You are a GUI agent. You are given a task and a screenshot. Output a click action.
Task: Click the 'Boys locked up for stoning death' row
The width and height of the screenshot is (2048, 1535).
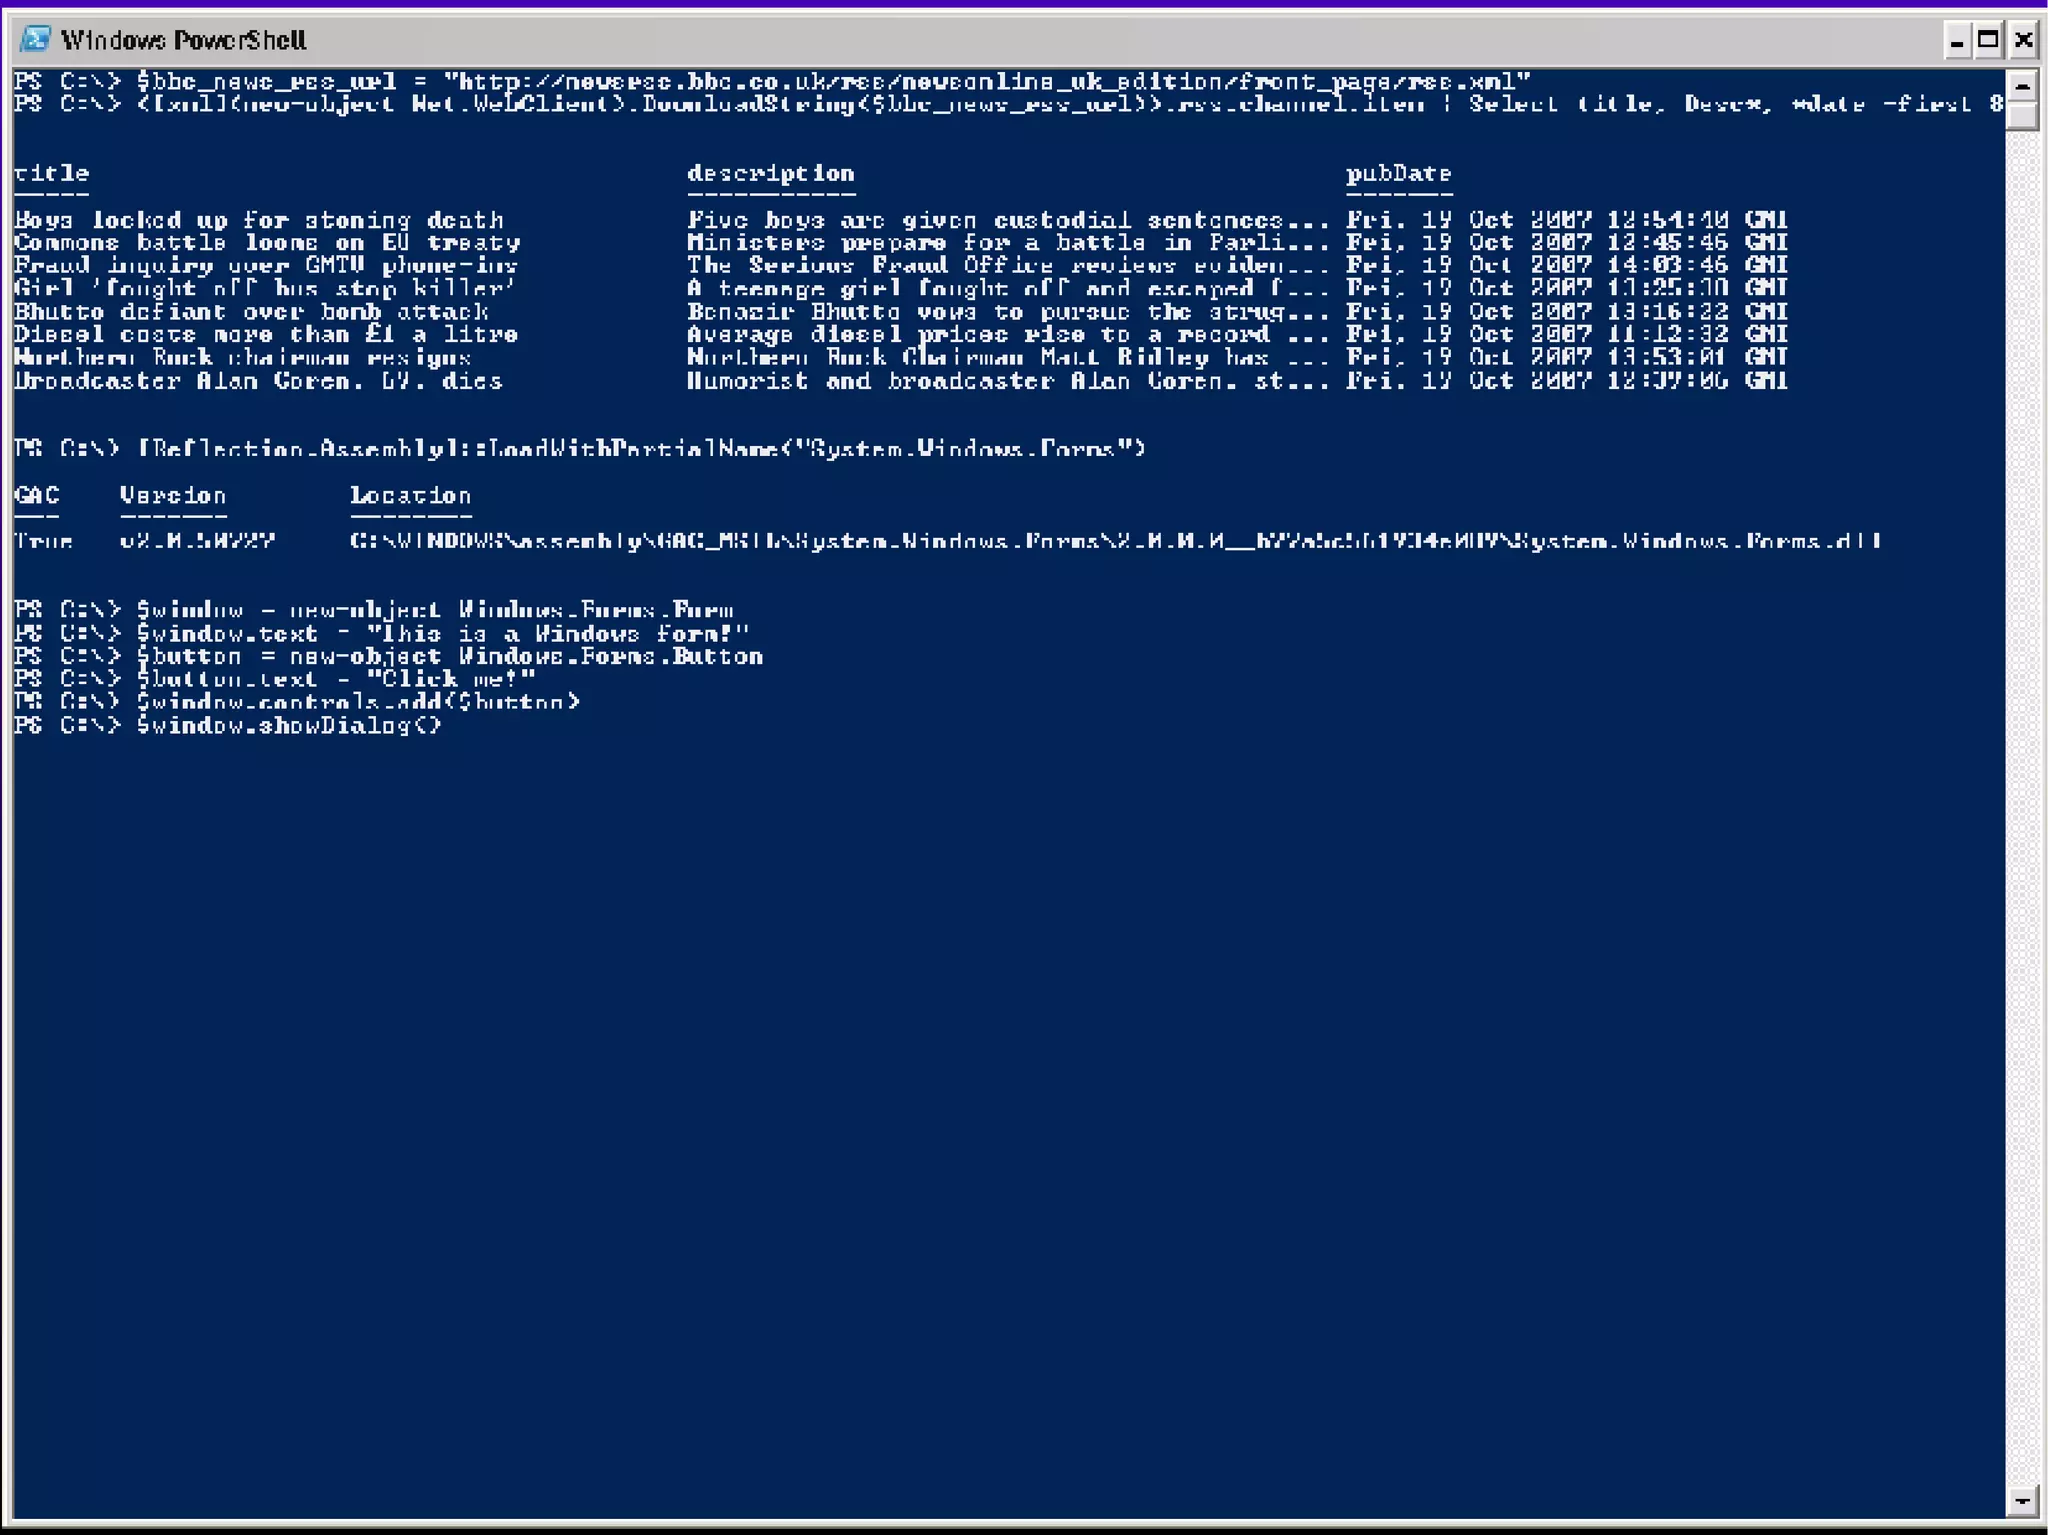coord(259,219)
